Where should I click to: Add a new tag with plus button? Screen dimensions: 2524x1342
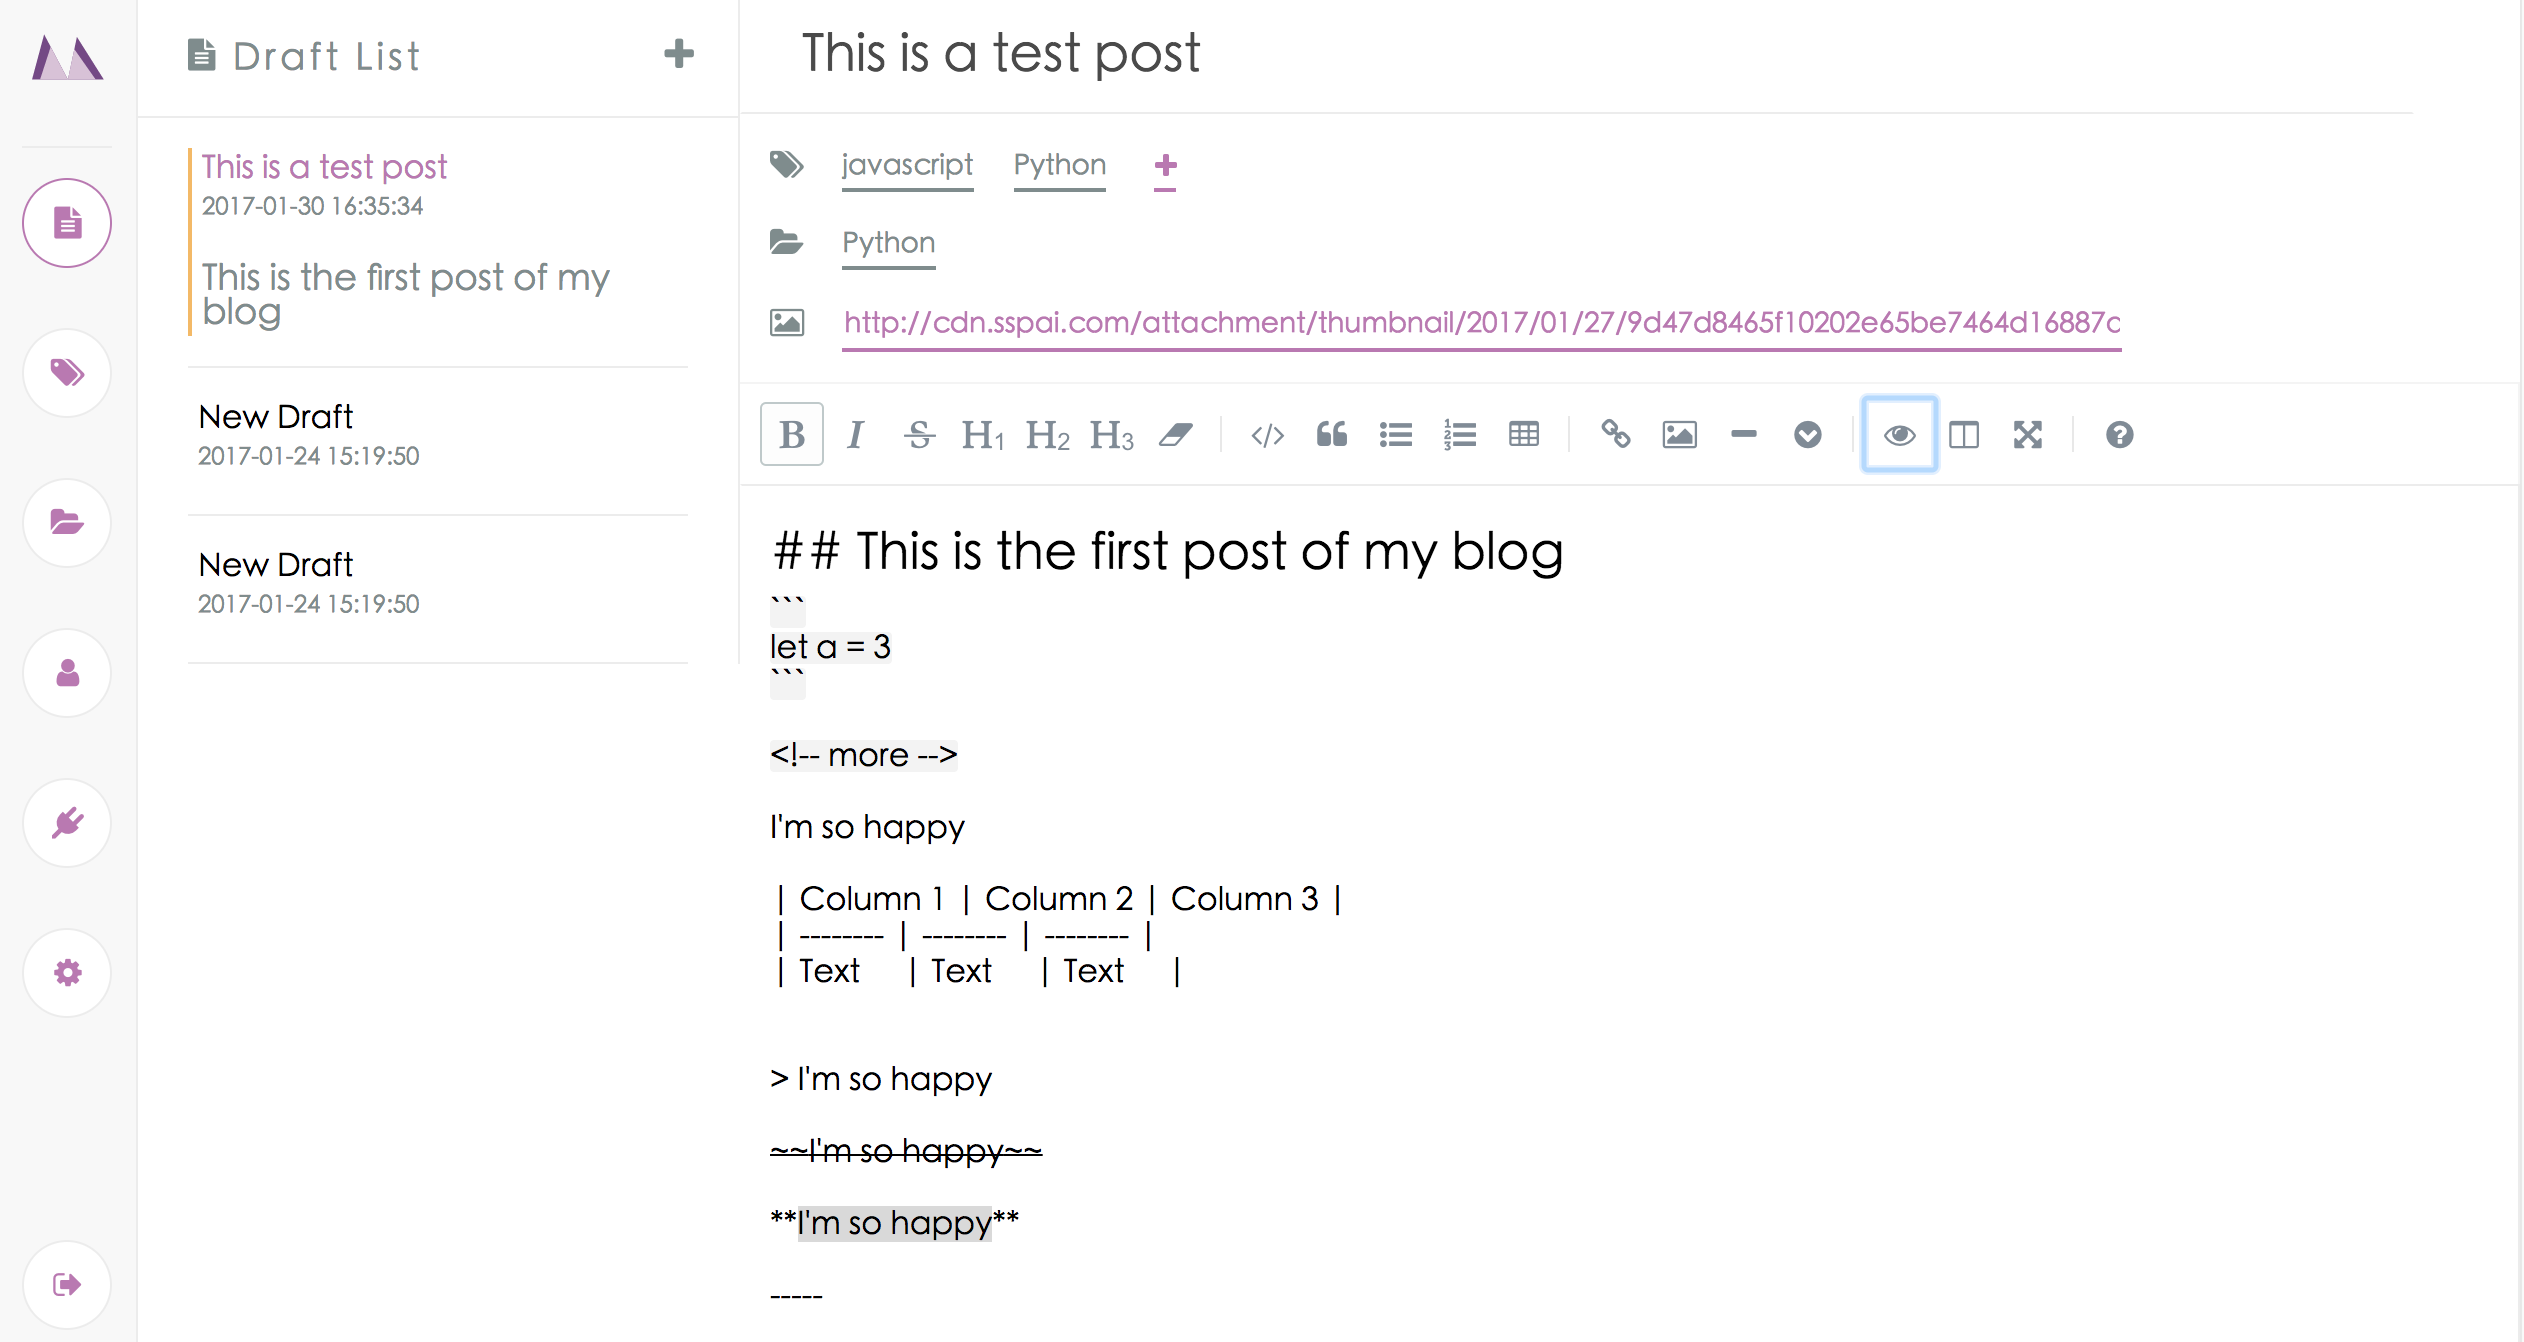1165,166
